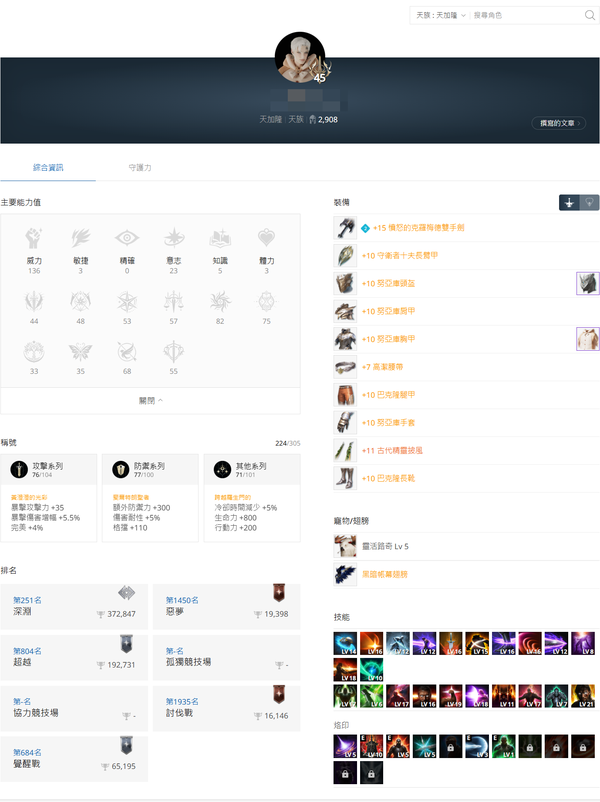Image resolution: width=600 pixels, height=802 pixels.
Task: Click the LV 1 green stigma icon
Action: [504, 746]
